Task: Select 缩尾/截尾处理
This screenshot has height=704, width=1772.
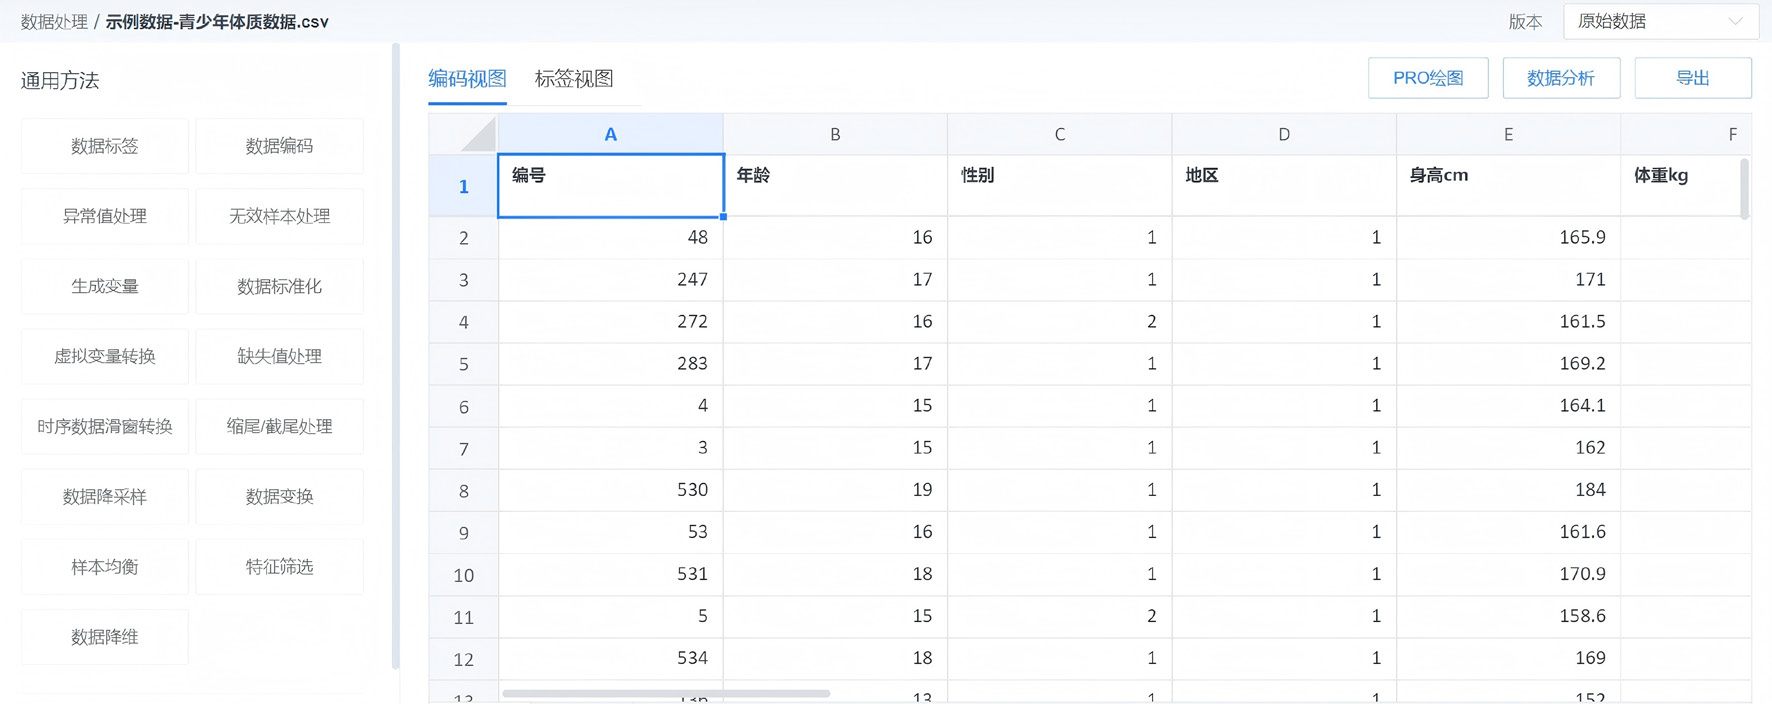Action: (x=280, y=426)
